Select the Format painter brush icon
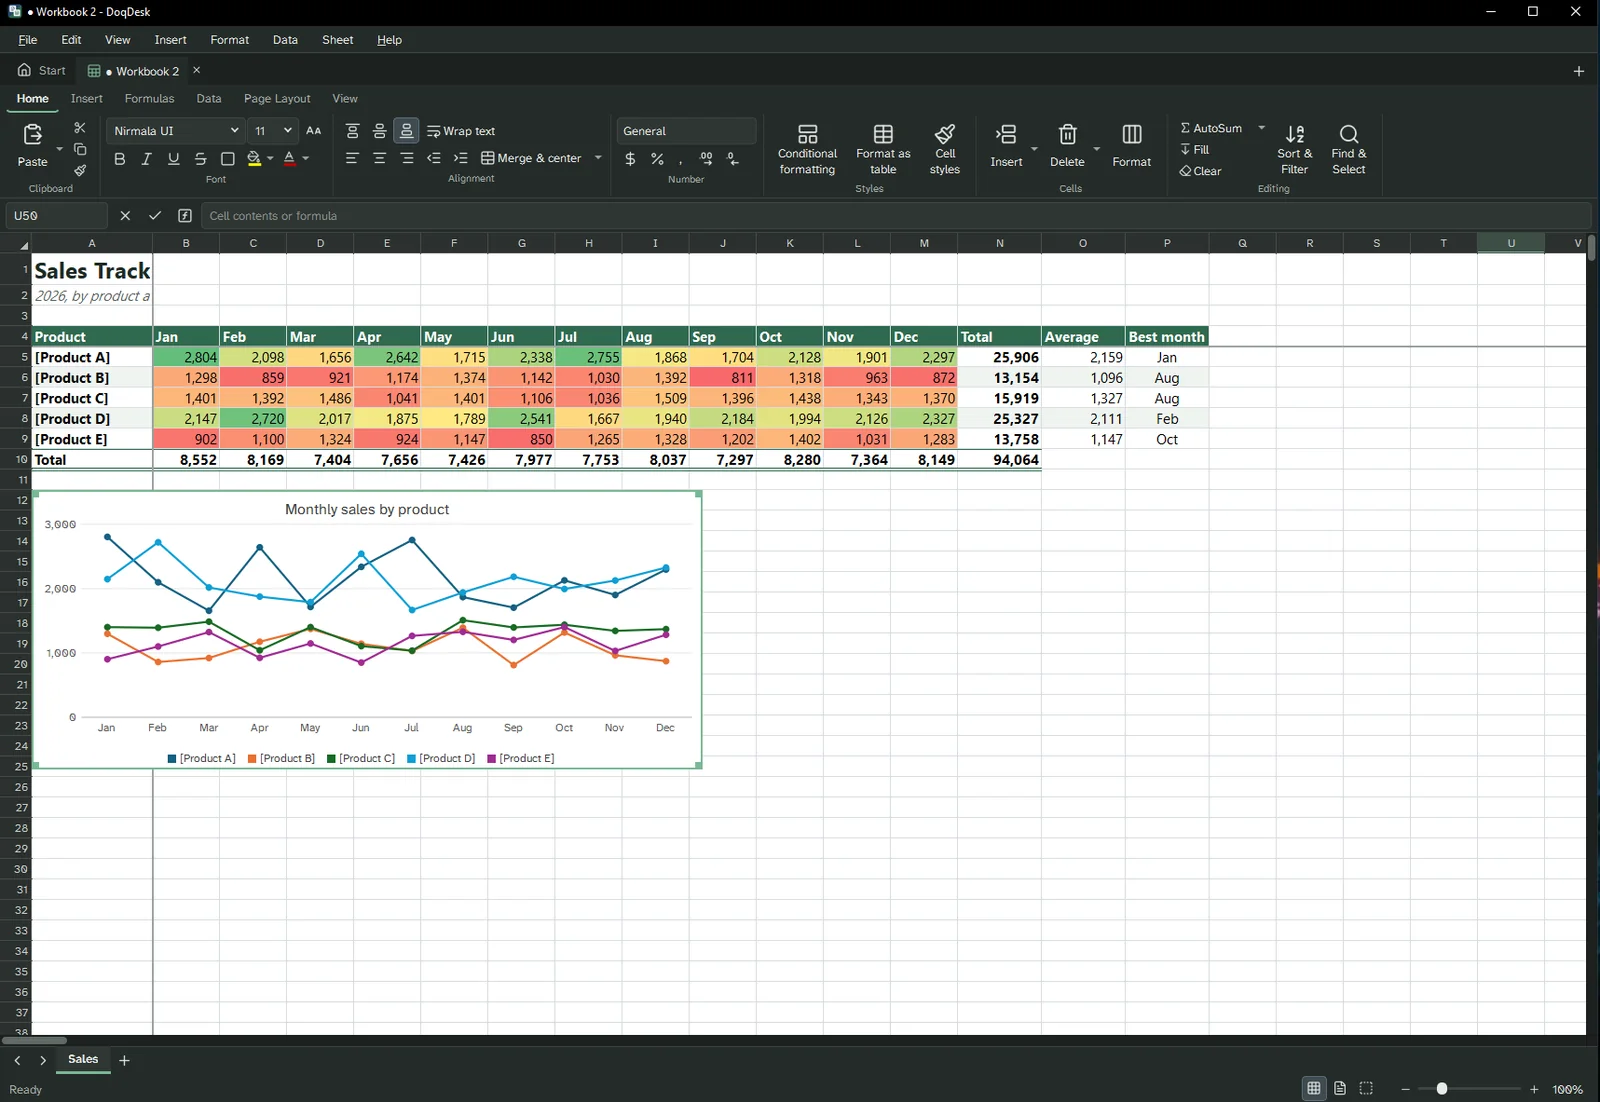 click(80, 171)
